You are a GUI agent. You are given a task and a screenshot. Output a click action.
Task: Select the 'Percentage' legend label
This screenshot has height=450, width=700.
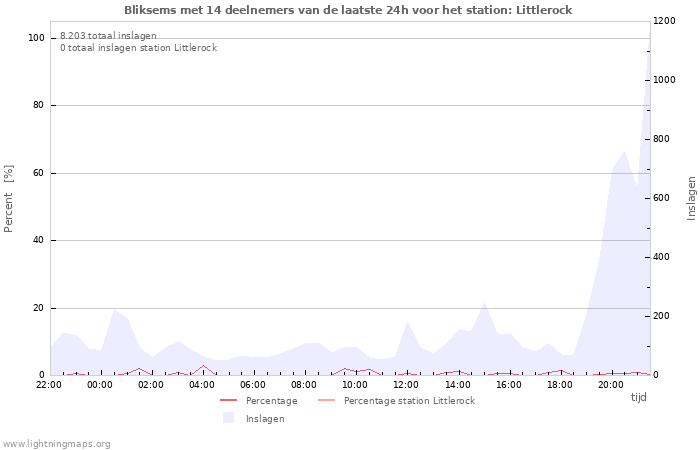click(271, 401)
